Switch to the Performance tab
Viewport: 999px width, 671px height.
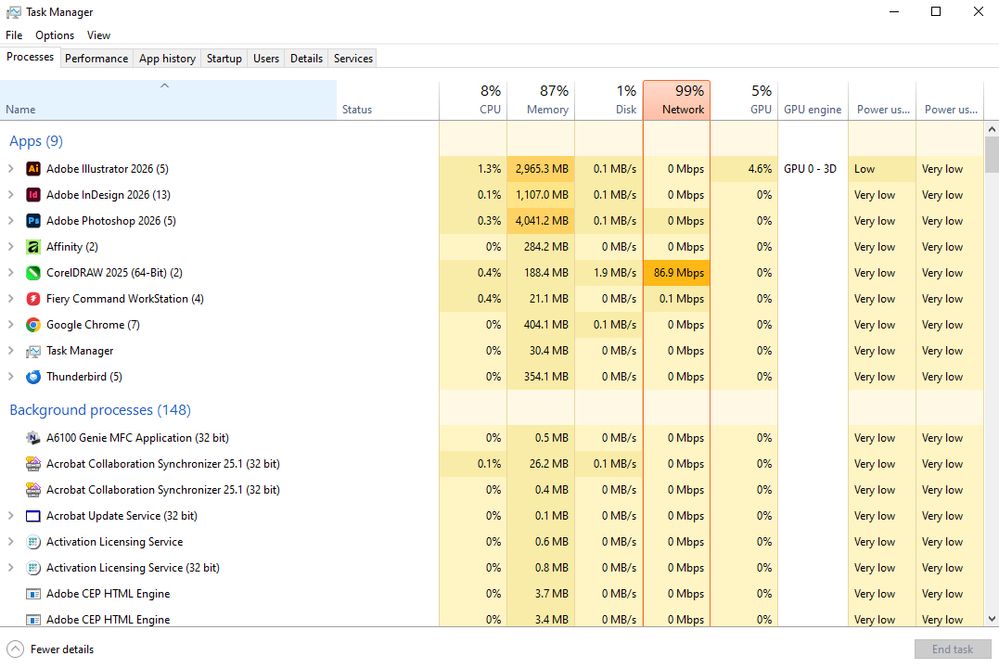pyautogui.click(x=96, y=58)
